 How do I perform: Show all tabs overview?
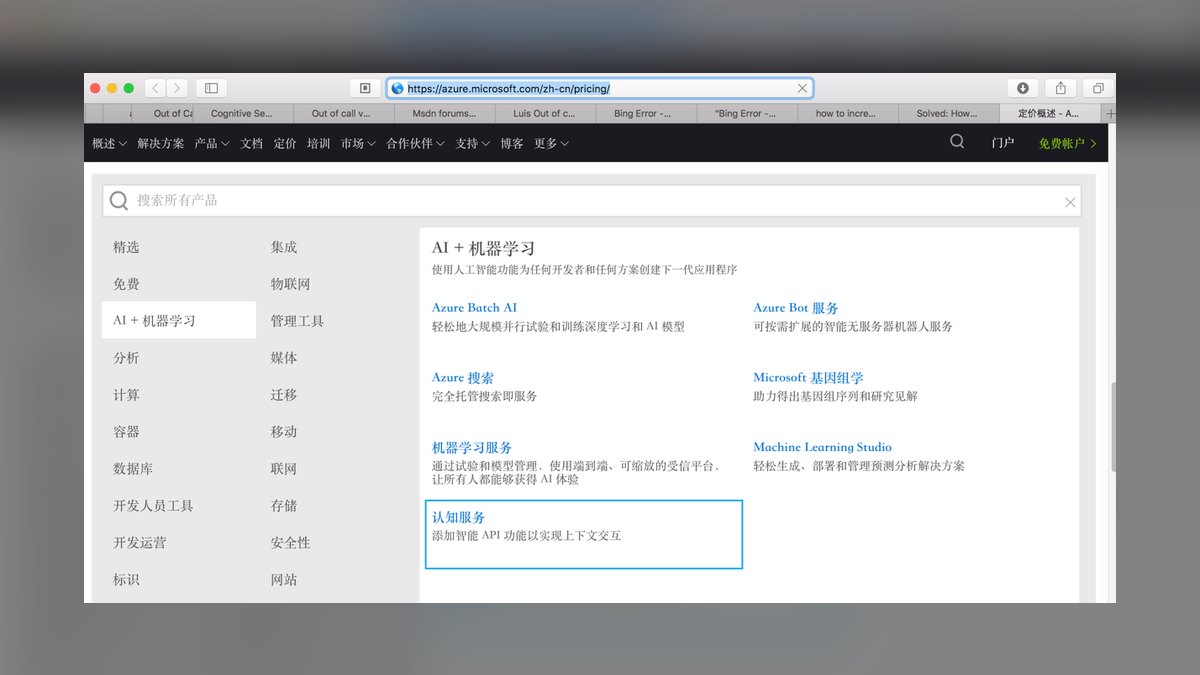click(x=1098, y=88)
